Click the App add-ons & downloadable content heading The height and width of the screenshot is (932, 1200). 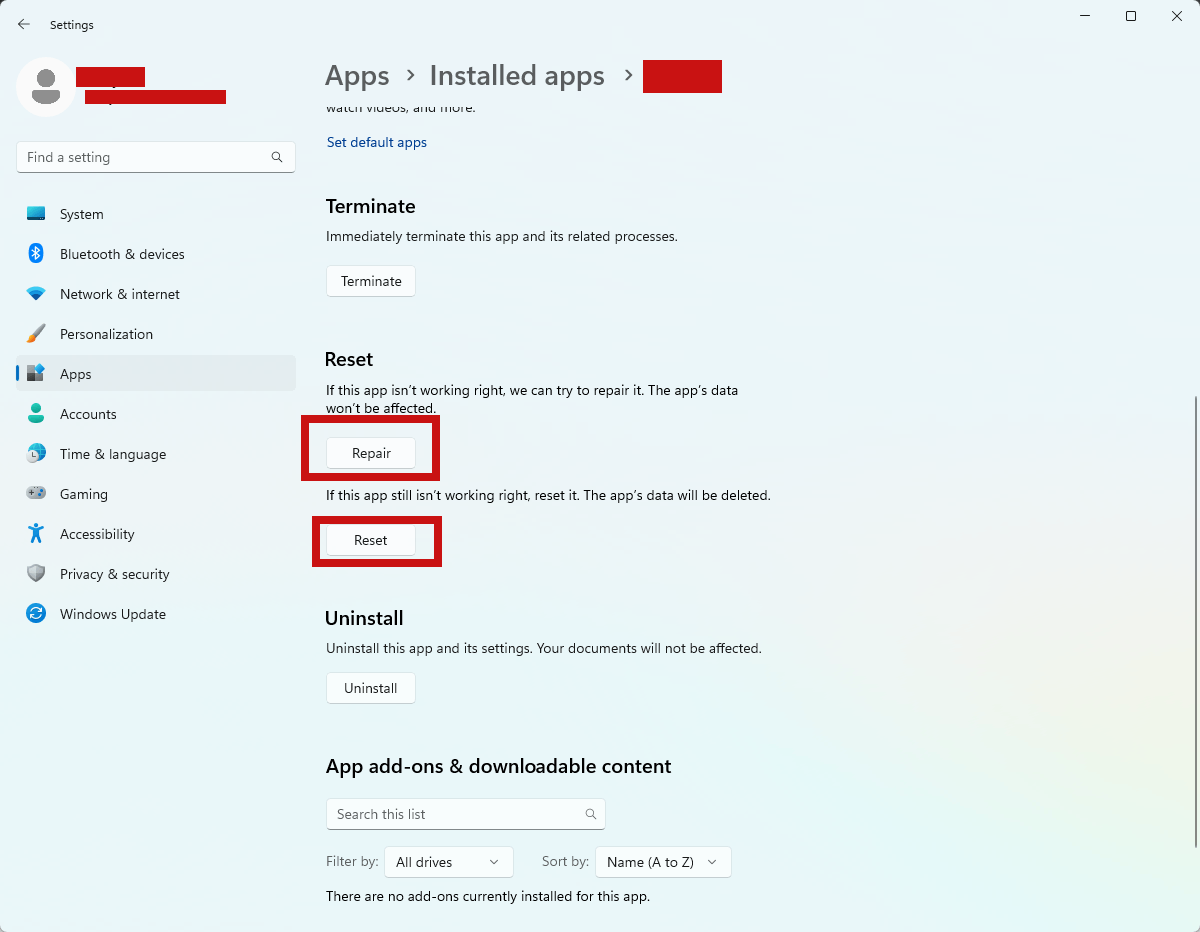[x=498, y=766]
